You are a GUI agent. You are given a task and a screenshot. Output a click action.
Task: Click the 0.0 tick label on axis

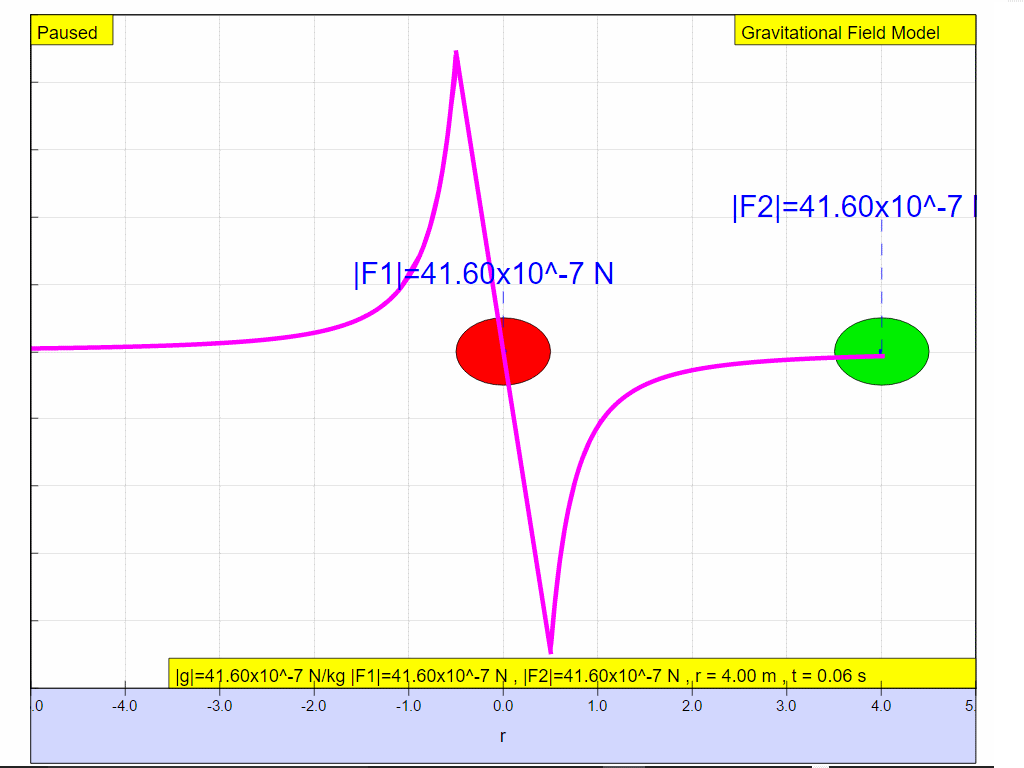point(503,706)
